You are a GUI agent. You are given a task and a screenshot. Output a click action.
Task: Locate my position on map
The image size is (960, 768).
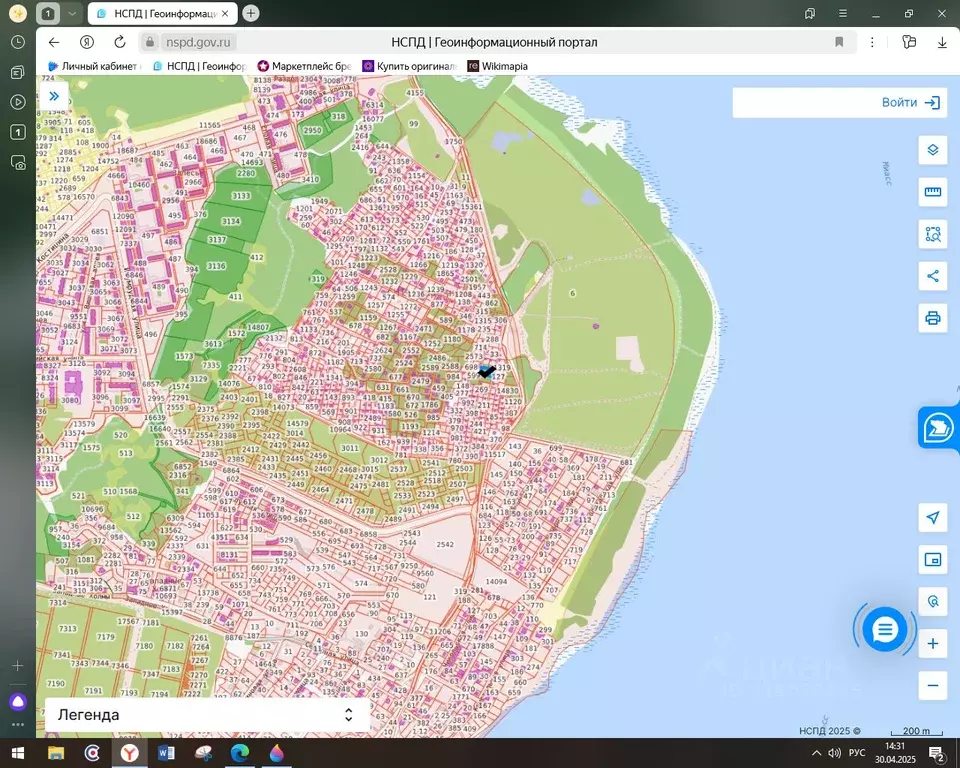point(932,518)
